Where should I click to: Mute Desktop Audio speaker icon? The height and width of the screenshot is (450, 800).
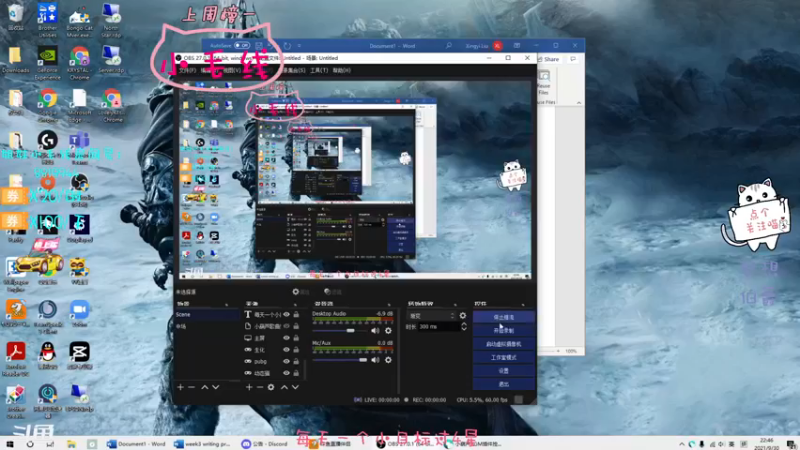[x=376, y=331]
